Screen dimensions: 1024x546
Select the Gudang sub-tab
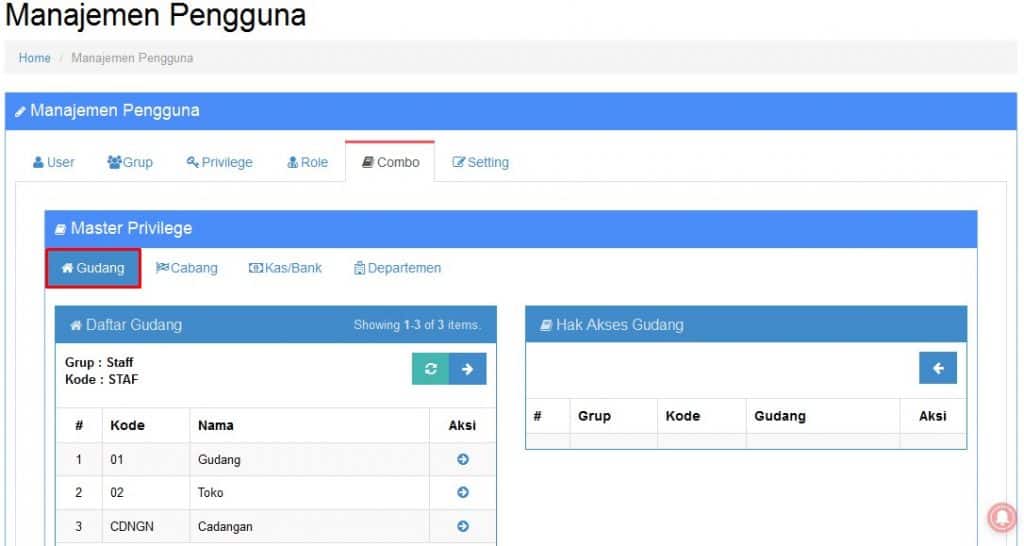(x=93, y=268)
